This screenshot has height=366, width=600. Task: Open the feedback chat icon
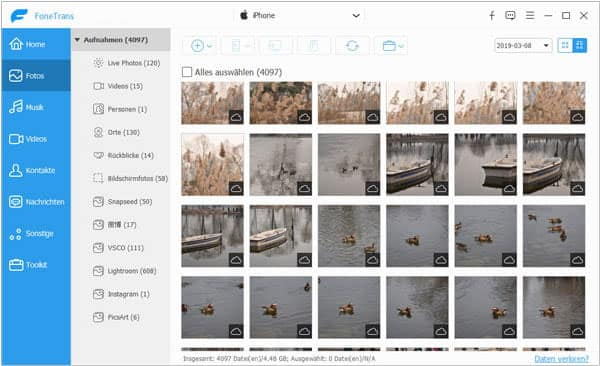[x=510, y=15]
